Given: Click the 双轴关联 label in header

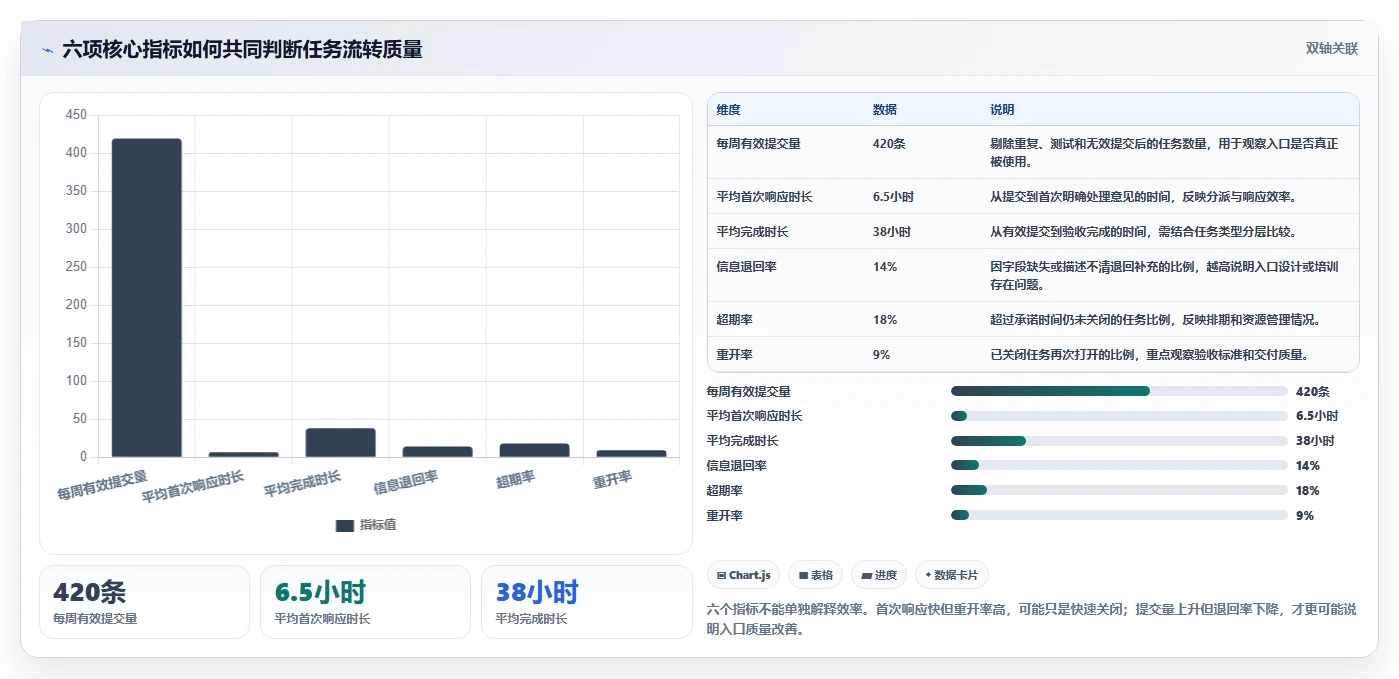Looking at the screenshot, I should pos(1331,49).
